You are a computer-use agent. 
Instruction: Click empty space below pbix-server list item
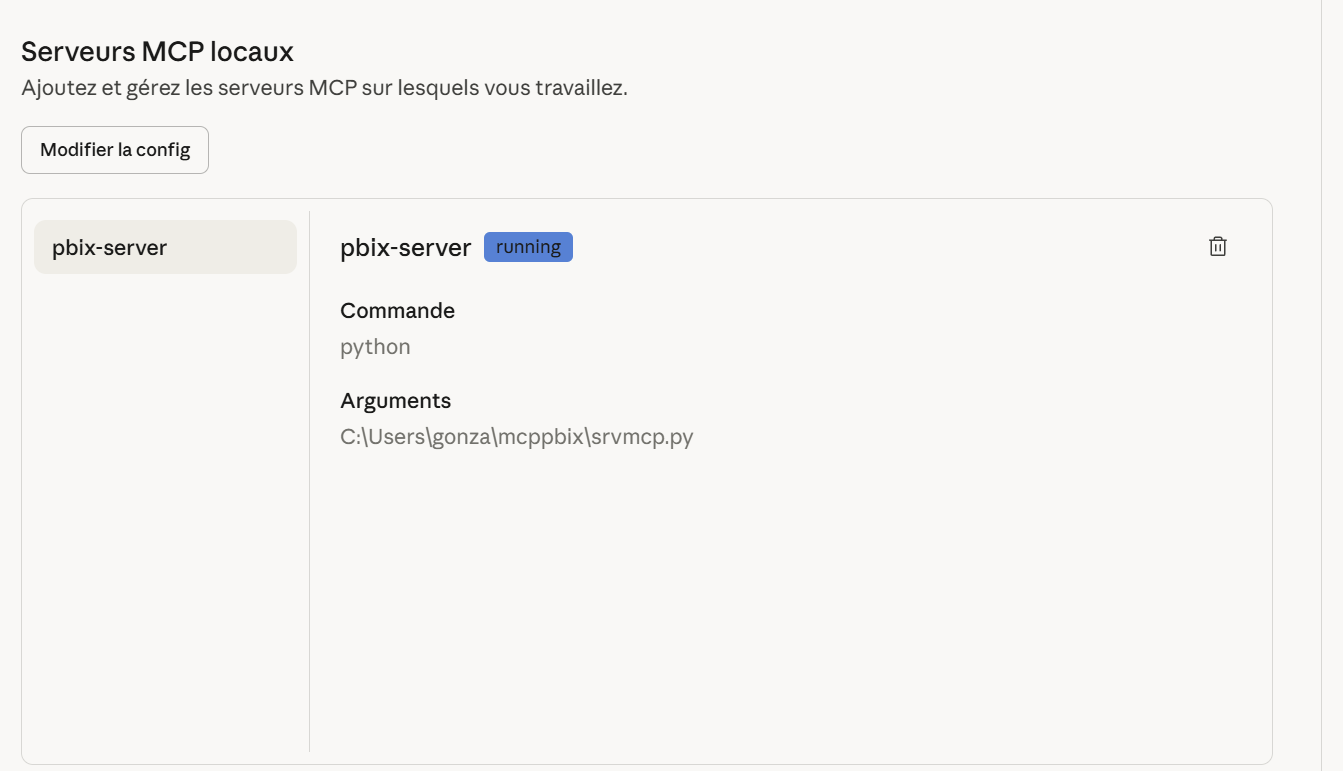pos(165,500)
